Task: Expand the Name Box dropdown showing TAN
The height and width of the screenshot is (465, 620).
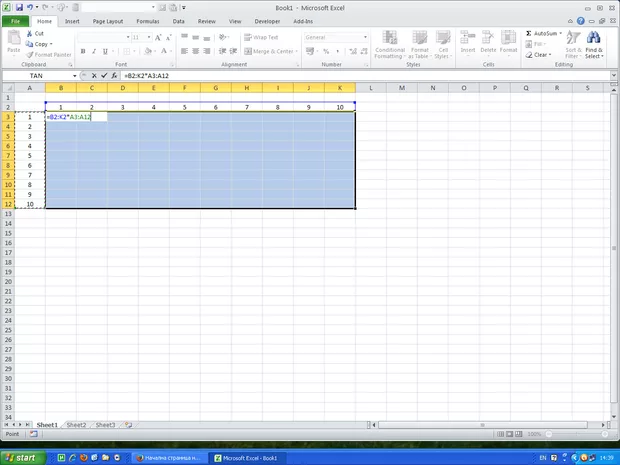Action: (x=74, y=76)
